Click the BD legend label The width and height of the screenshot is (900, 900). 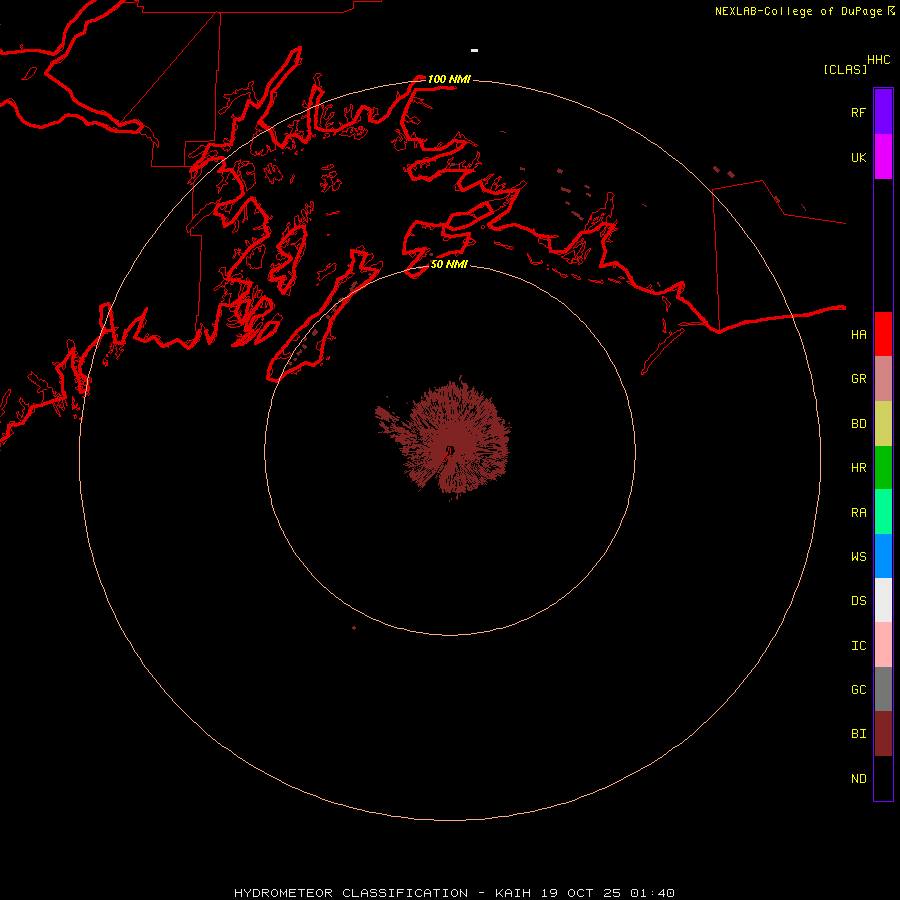tap(858, 424)
